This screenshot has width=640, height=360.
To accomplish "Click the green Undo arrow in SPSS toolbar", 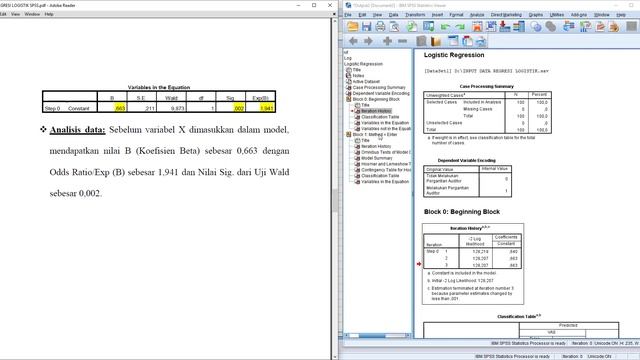I will (445, 27).
